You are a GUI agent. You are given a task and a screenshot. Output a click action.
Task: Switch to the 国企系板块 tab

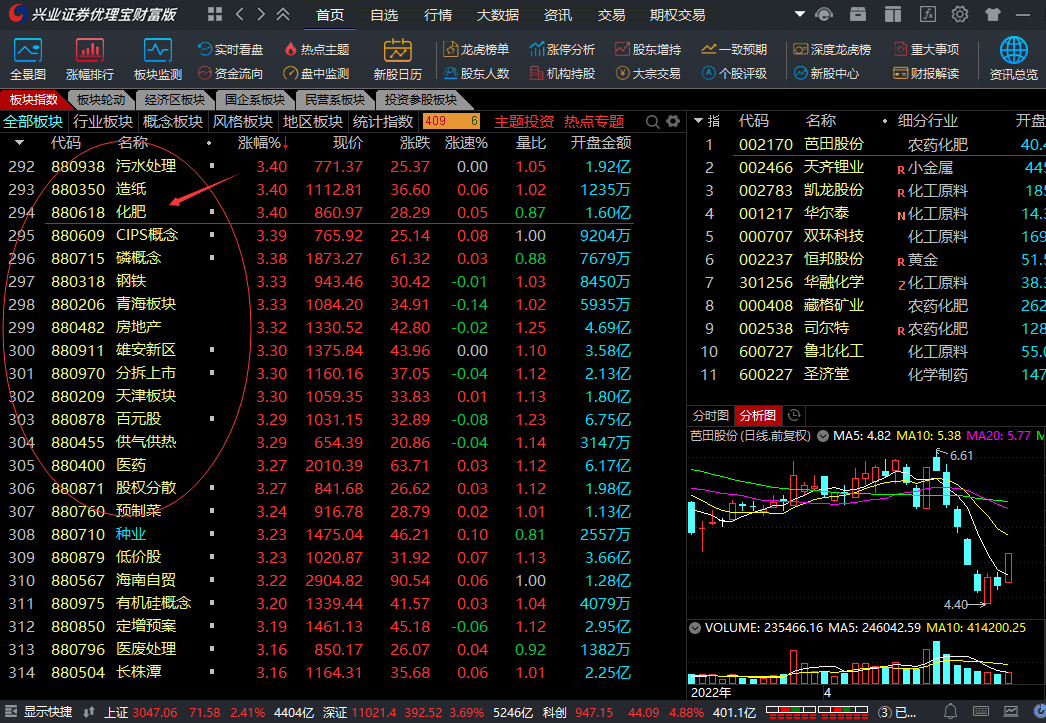pyautogui.click(x=255, y=100)
